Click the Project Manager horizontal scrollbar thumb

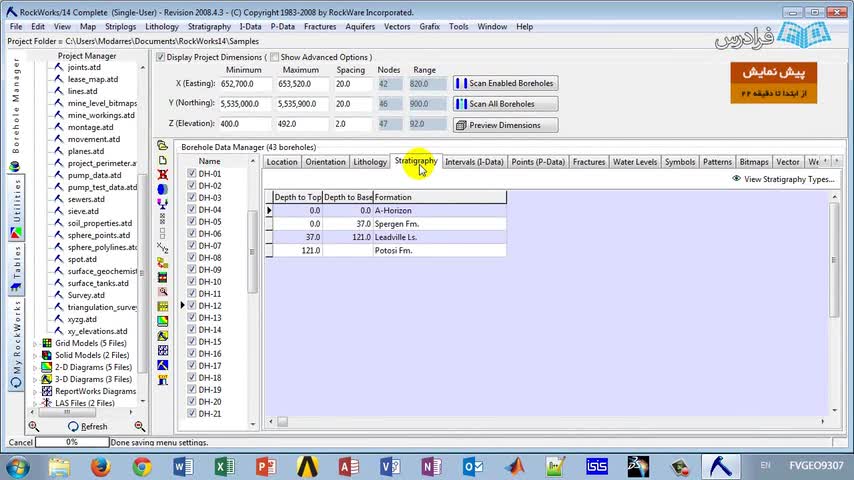tap(67, 412)
